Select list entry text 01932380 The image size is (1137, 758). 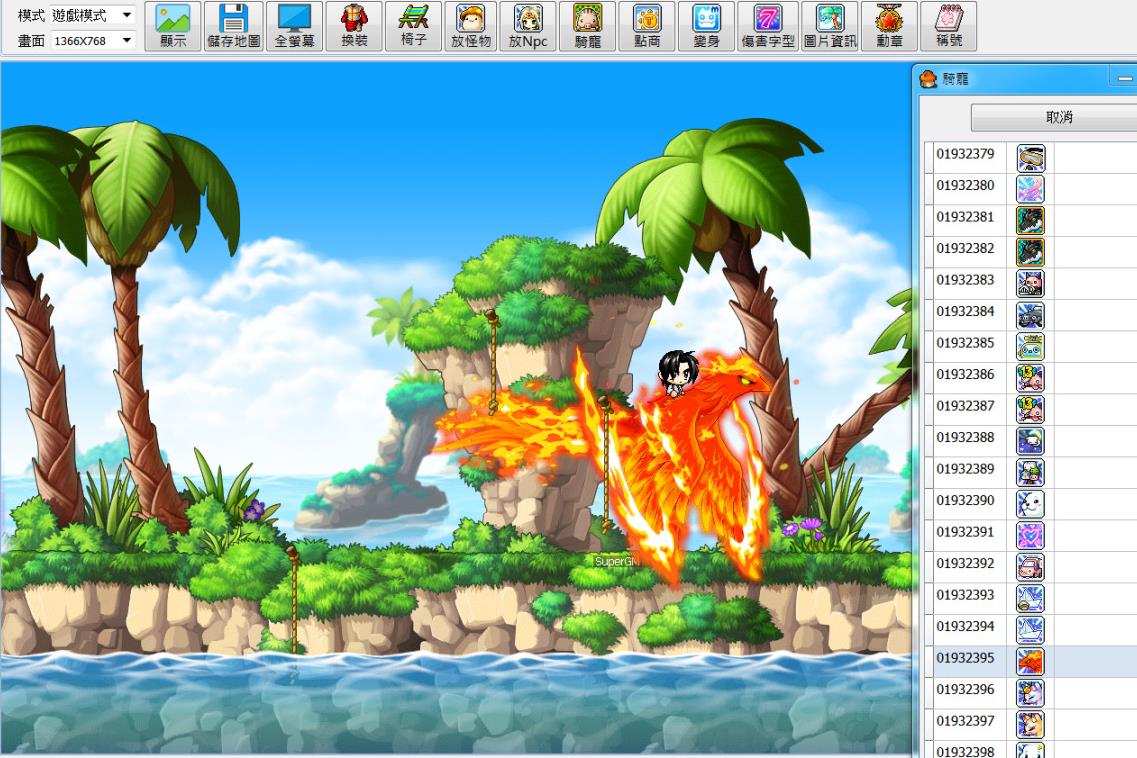965,185
